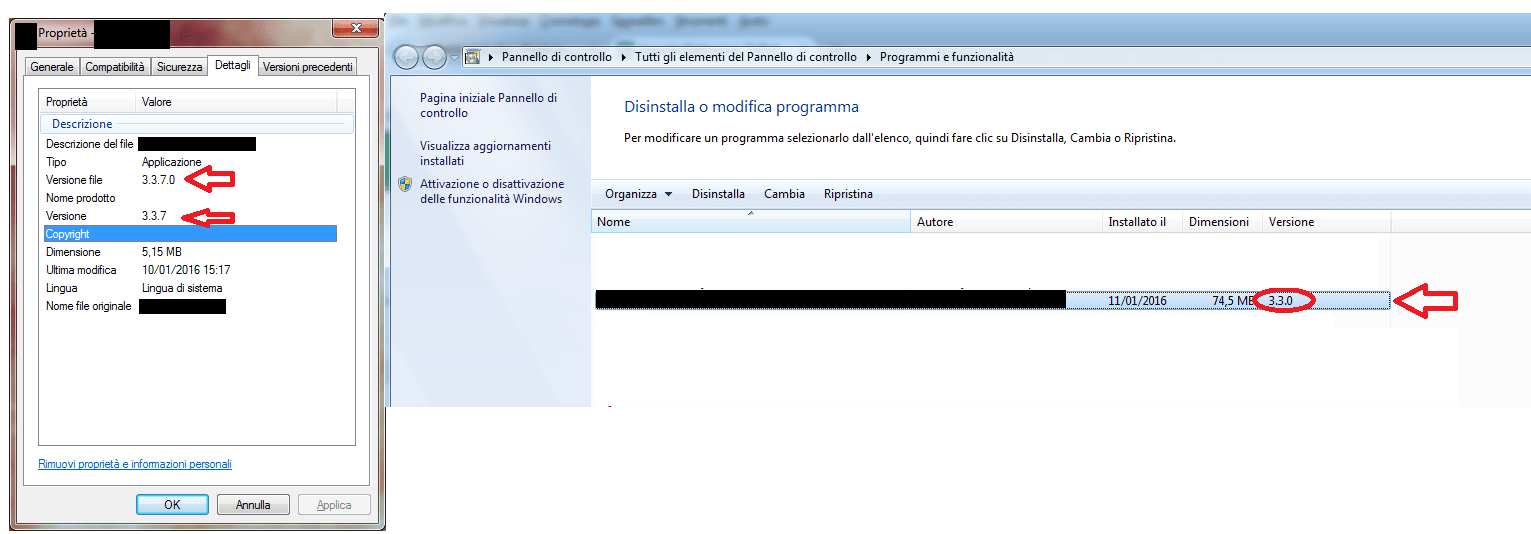
Task: Select Programmi e funzionalità breadcrumb
Action: (x=947, y=57)
